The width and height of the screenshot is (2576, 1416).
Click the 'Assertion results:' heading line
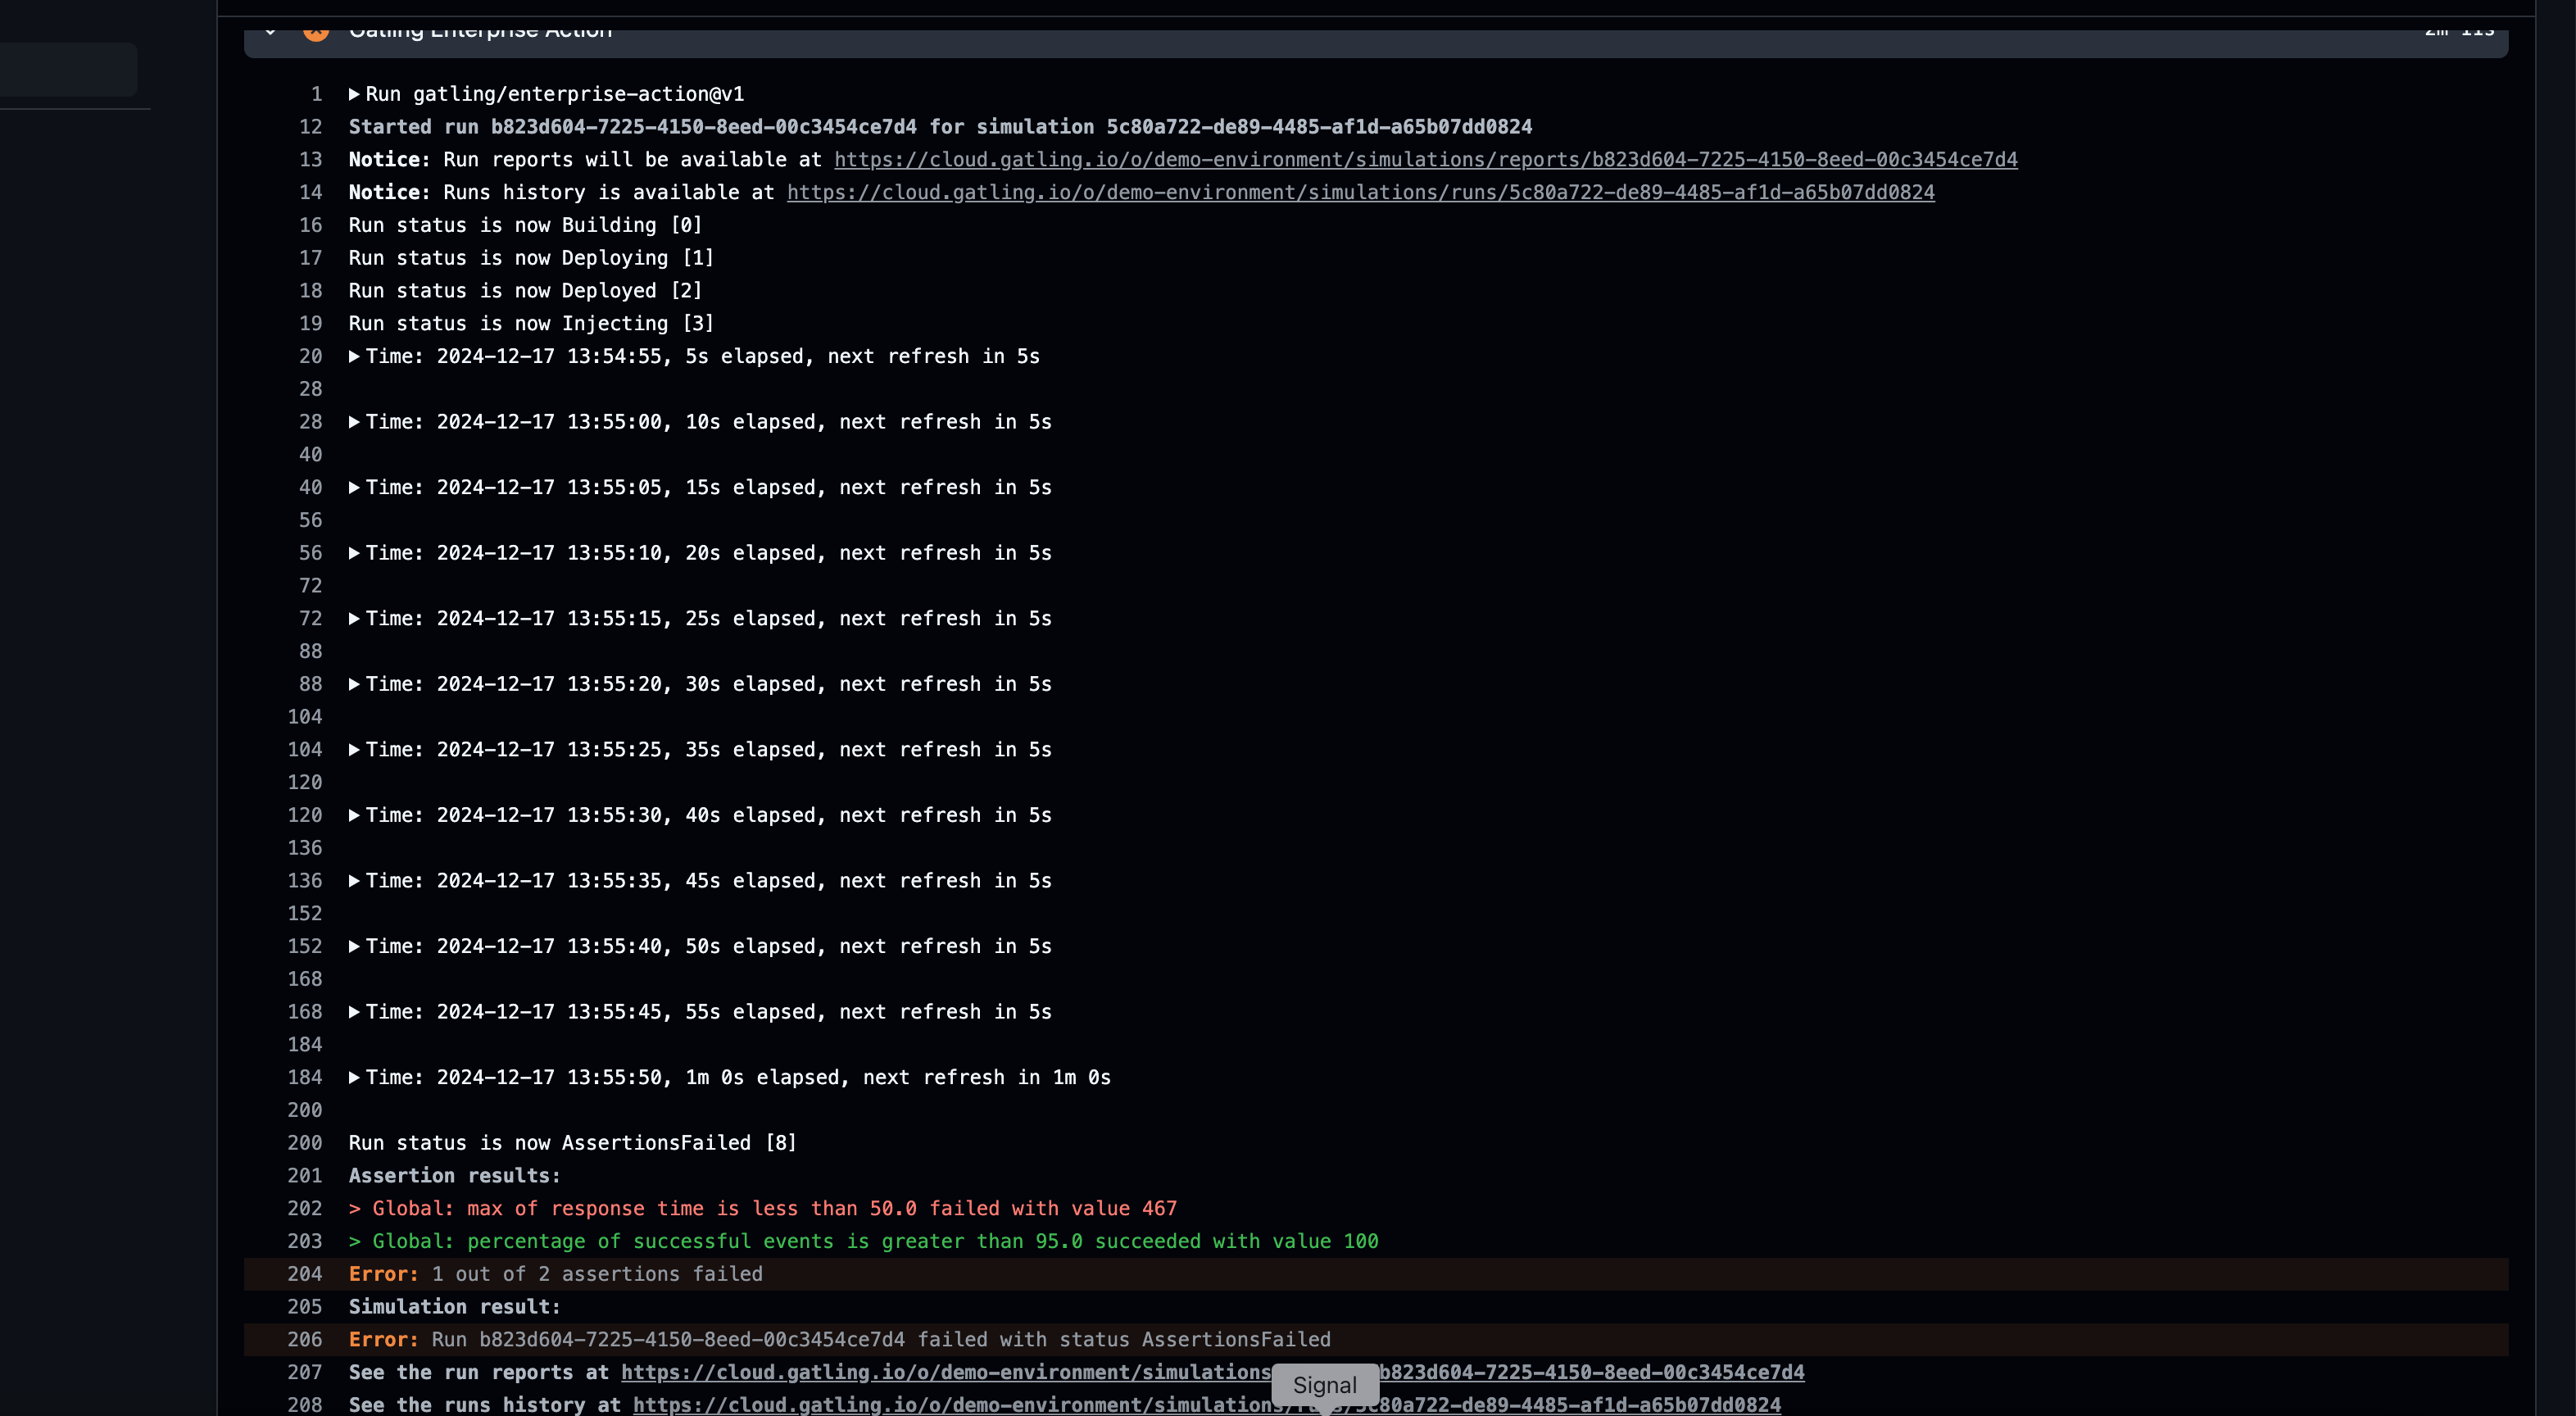point(454,1176)
